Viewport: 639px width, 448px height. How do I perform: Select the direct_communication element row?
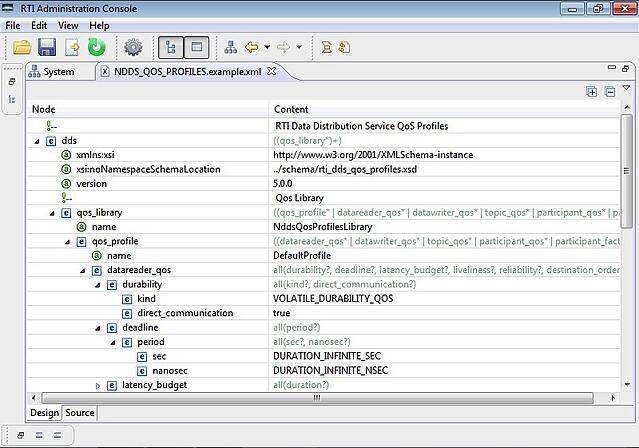324,313
